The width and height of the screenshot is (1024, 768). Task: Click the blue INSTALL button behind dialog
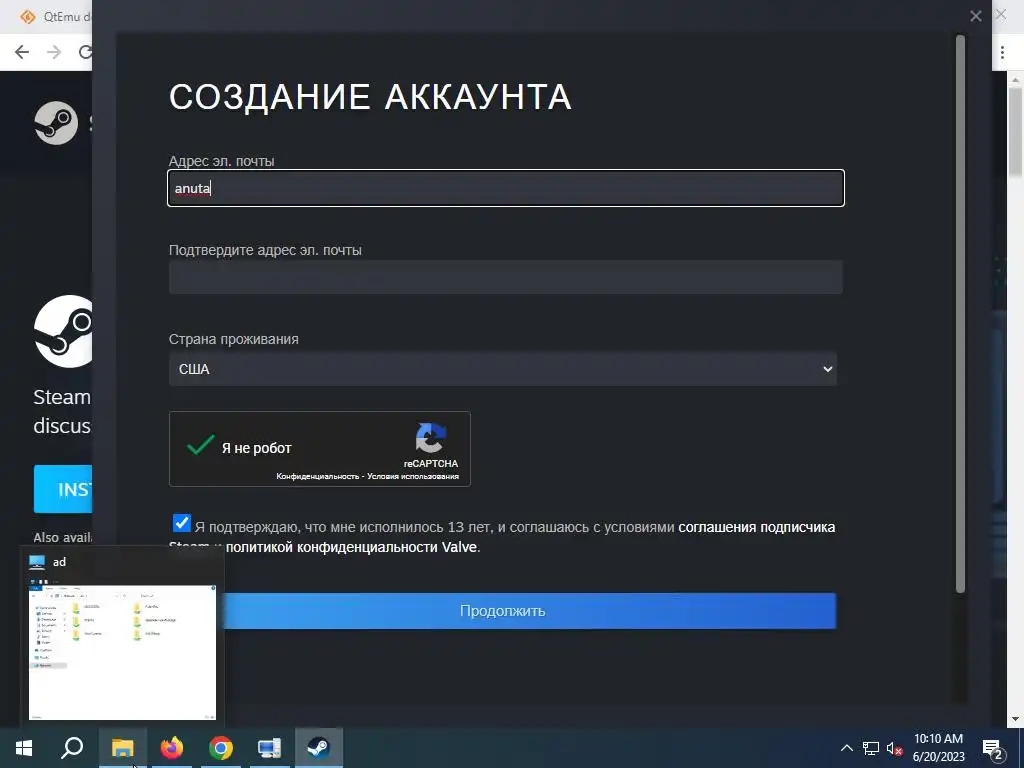coord(63,488)
